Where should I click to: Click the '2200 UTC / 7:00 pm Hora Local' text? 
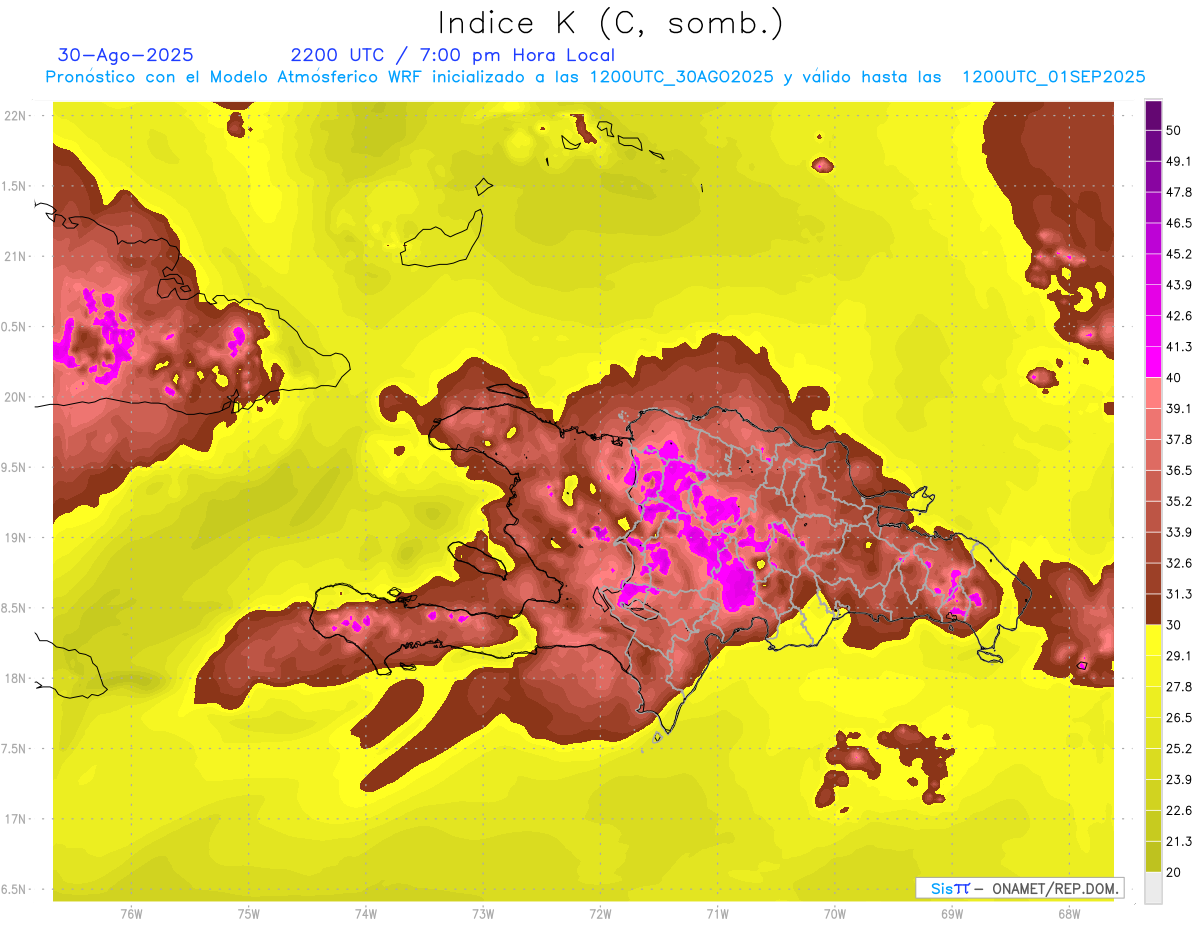click(x=453, y=55)
